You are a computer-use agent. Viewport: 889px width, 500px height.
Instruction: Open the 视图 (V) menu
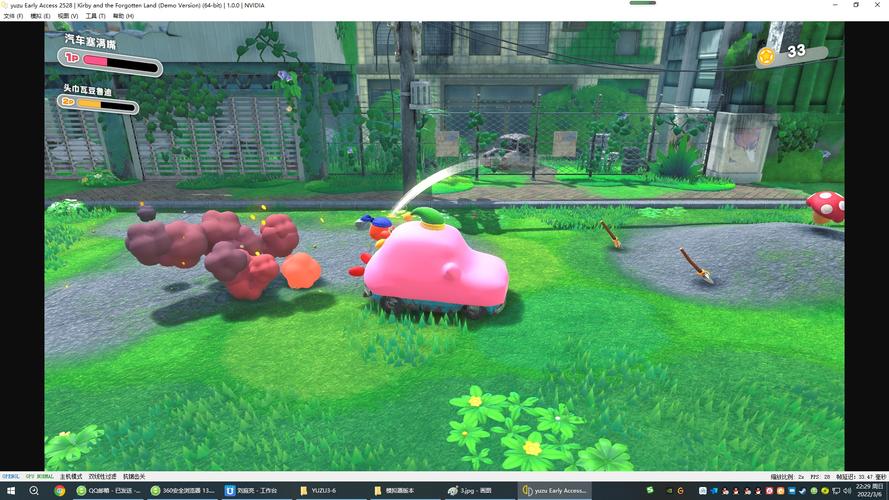click(x=67, y=16)
